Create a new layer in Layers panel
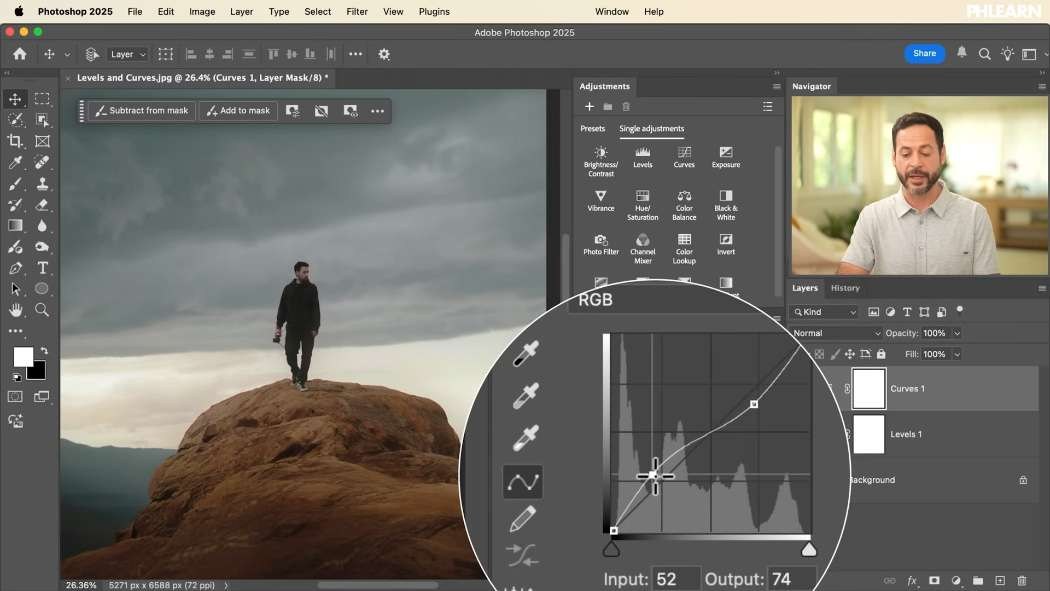1050x591 pixels. coord(1000,580)
